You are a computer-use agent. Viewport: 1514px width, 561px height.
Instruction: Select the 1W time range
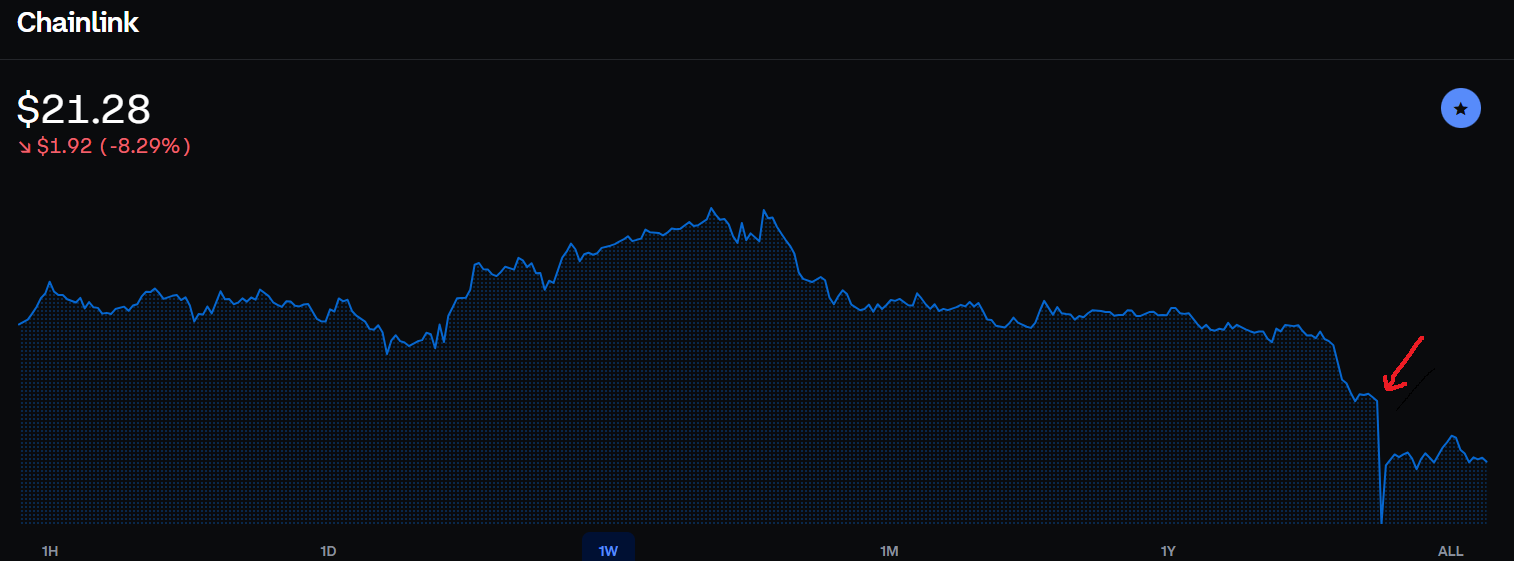click(x=608, y=549)
